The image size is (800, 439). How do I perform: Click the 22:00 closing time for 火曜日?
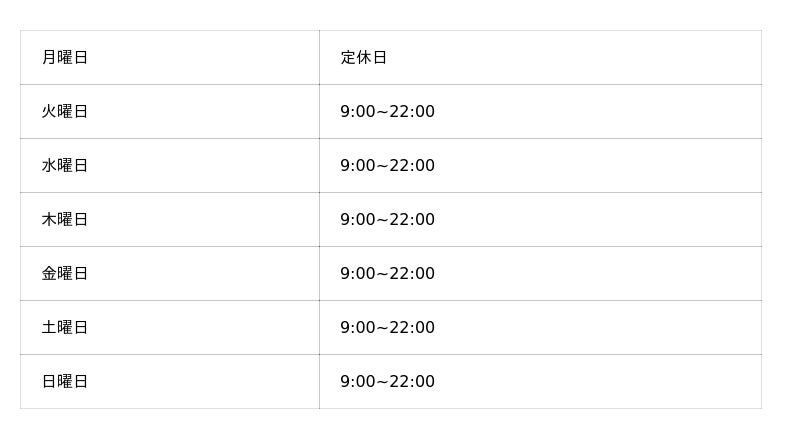tap(412, 112)
